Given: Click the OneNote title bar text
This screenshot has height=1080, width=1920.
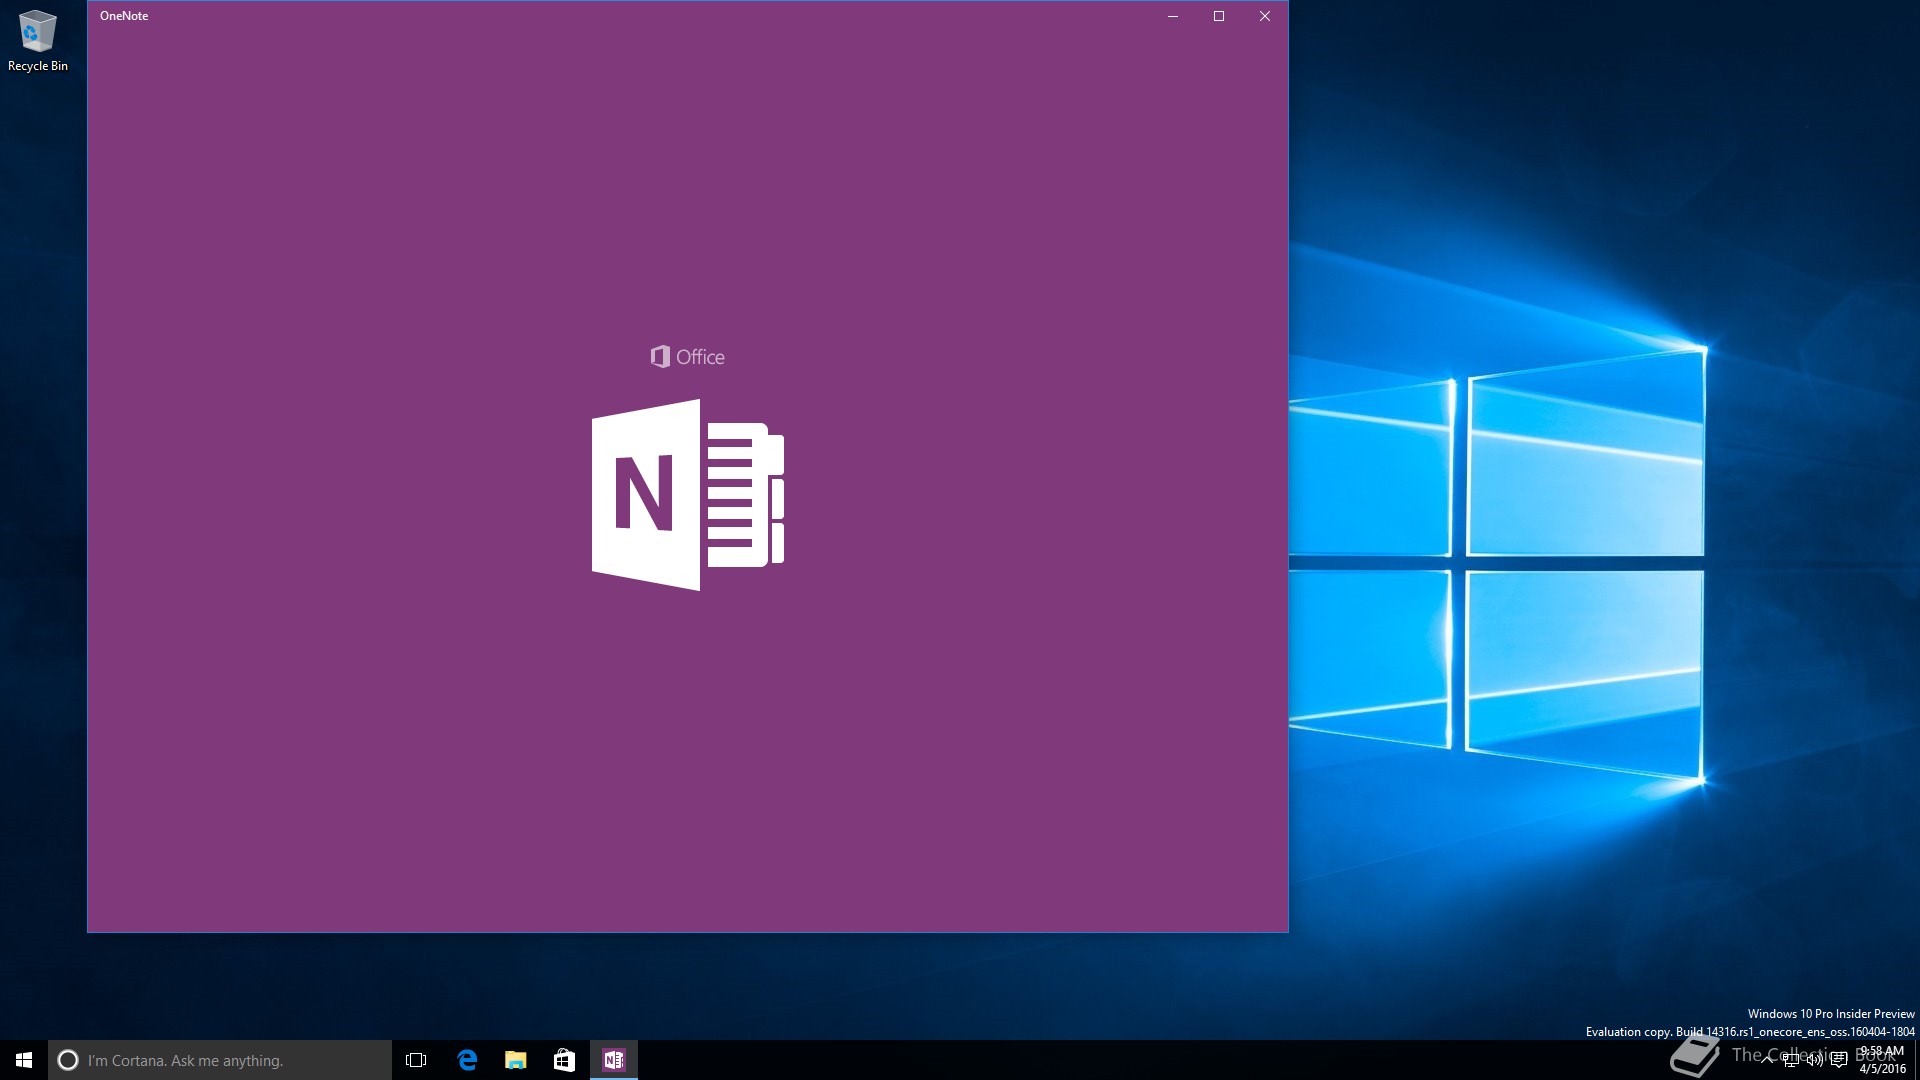Looking at the screenshot, I should point(124,16).
